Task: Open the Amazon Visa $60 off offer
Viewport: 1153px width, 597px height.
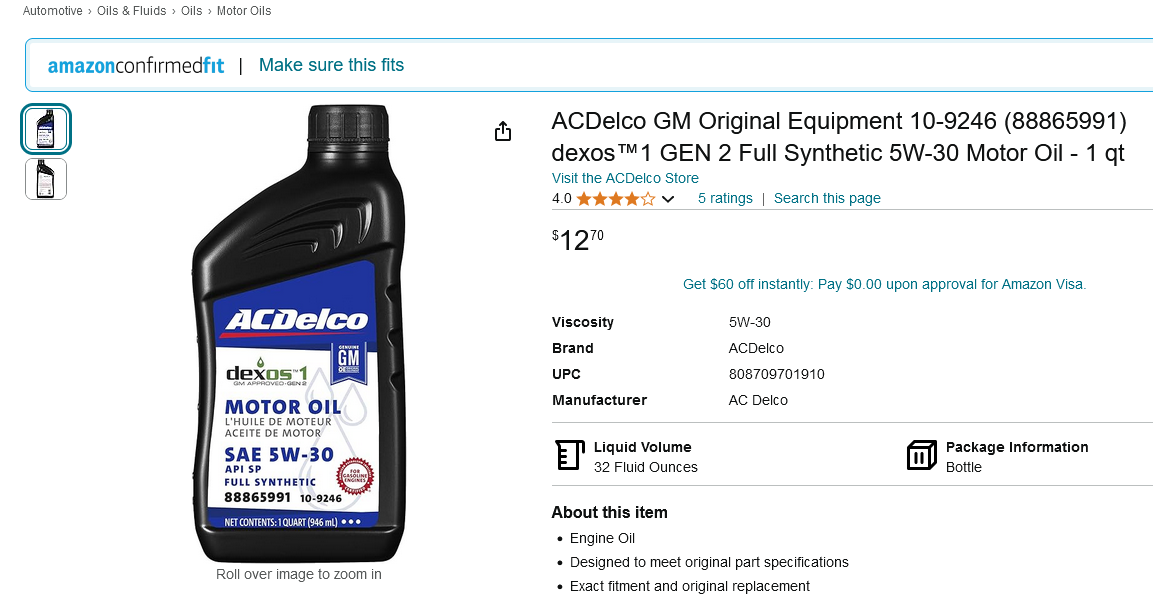Action: 885,285
